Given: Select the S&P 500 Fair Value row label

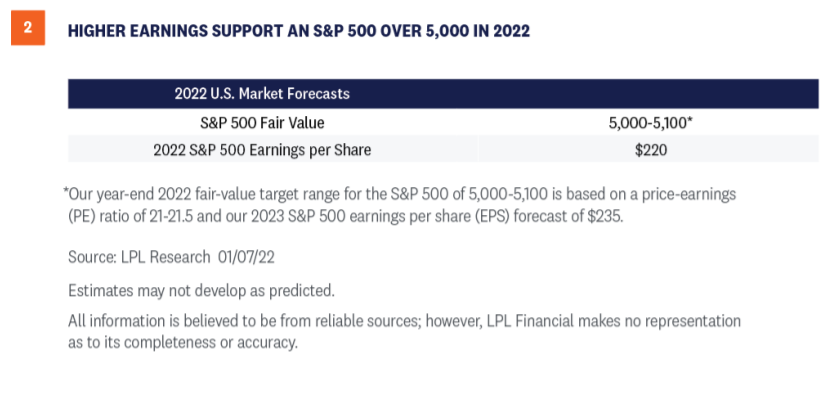Looking at the screenshot, I should 262,123.
